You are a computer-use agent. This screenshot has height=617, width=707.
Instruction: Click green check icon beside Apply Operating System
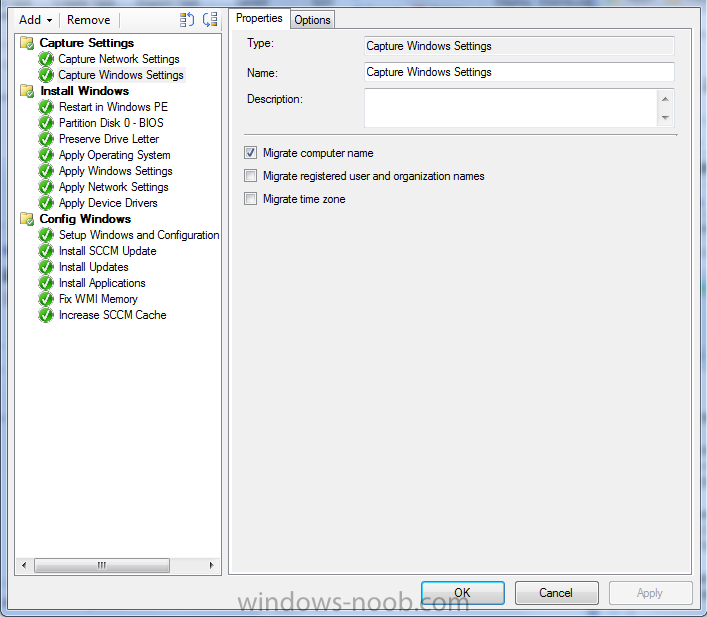coord(45,155)
